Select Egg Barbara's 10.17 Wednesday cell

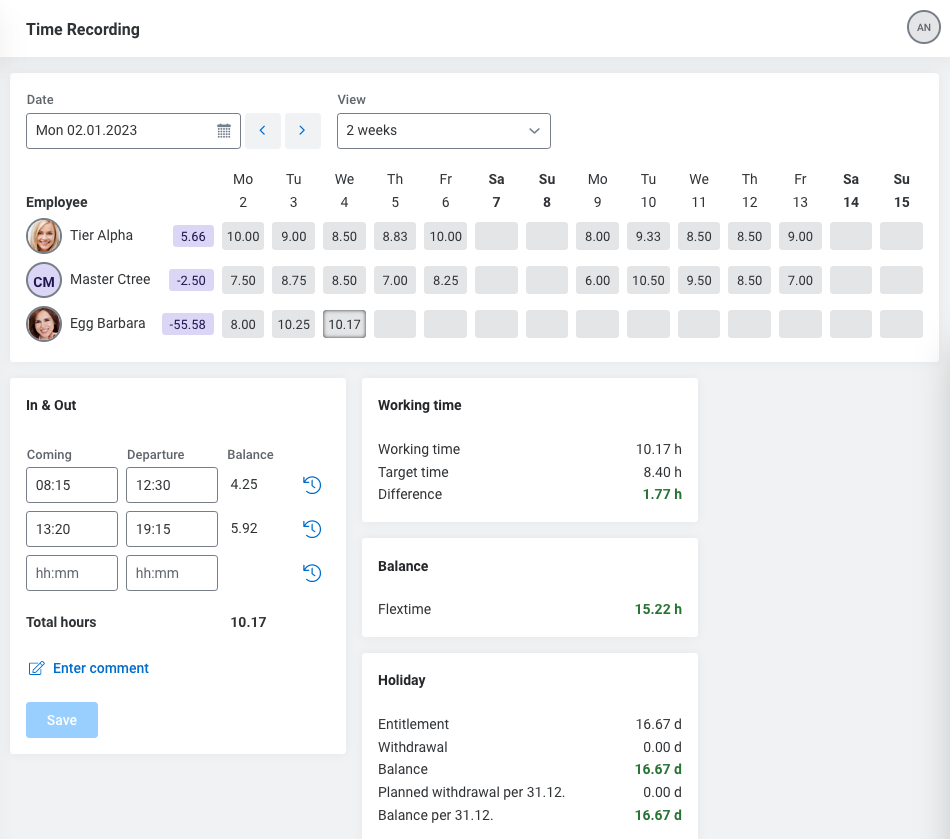coord(344,324)
